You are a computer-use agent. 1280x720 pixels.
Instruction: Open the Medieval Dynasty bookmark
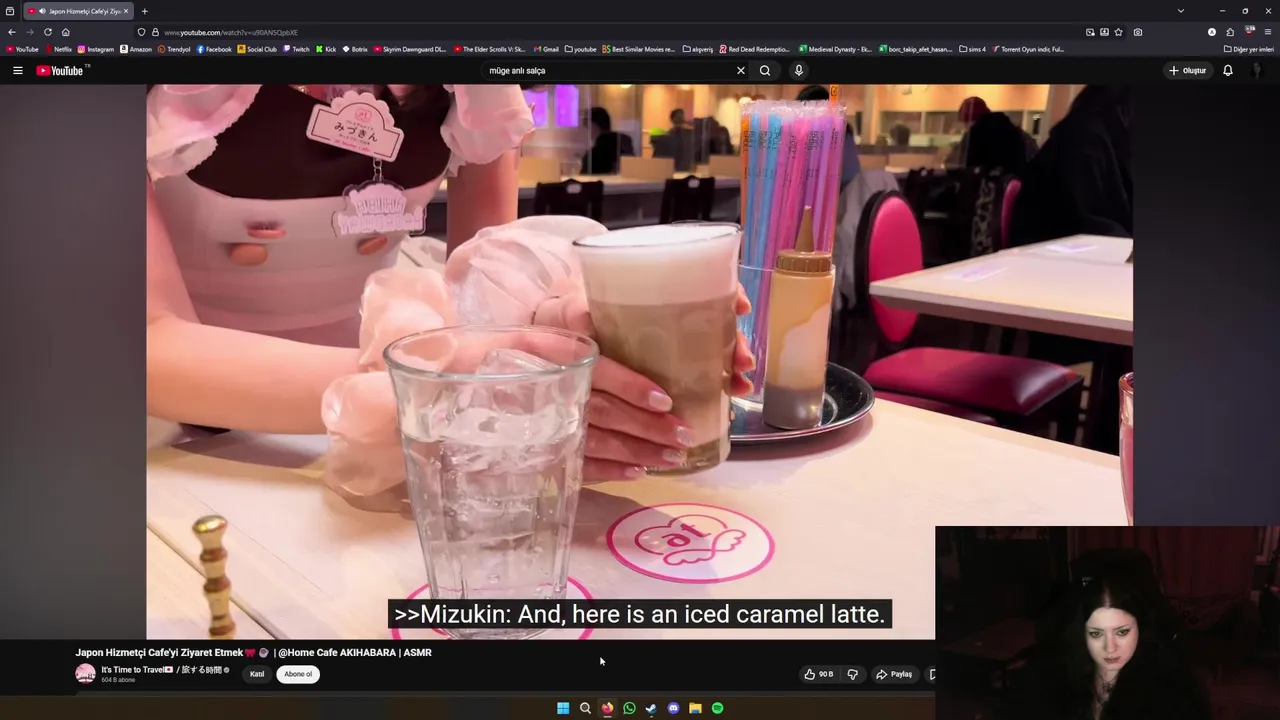[835, 49]
